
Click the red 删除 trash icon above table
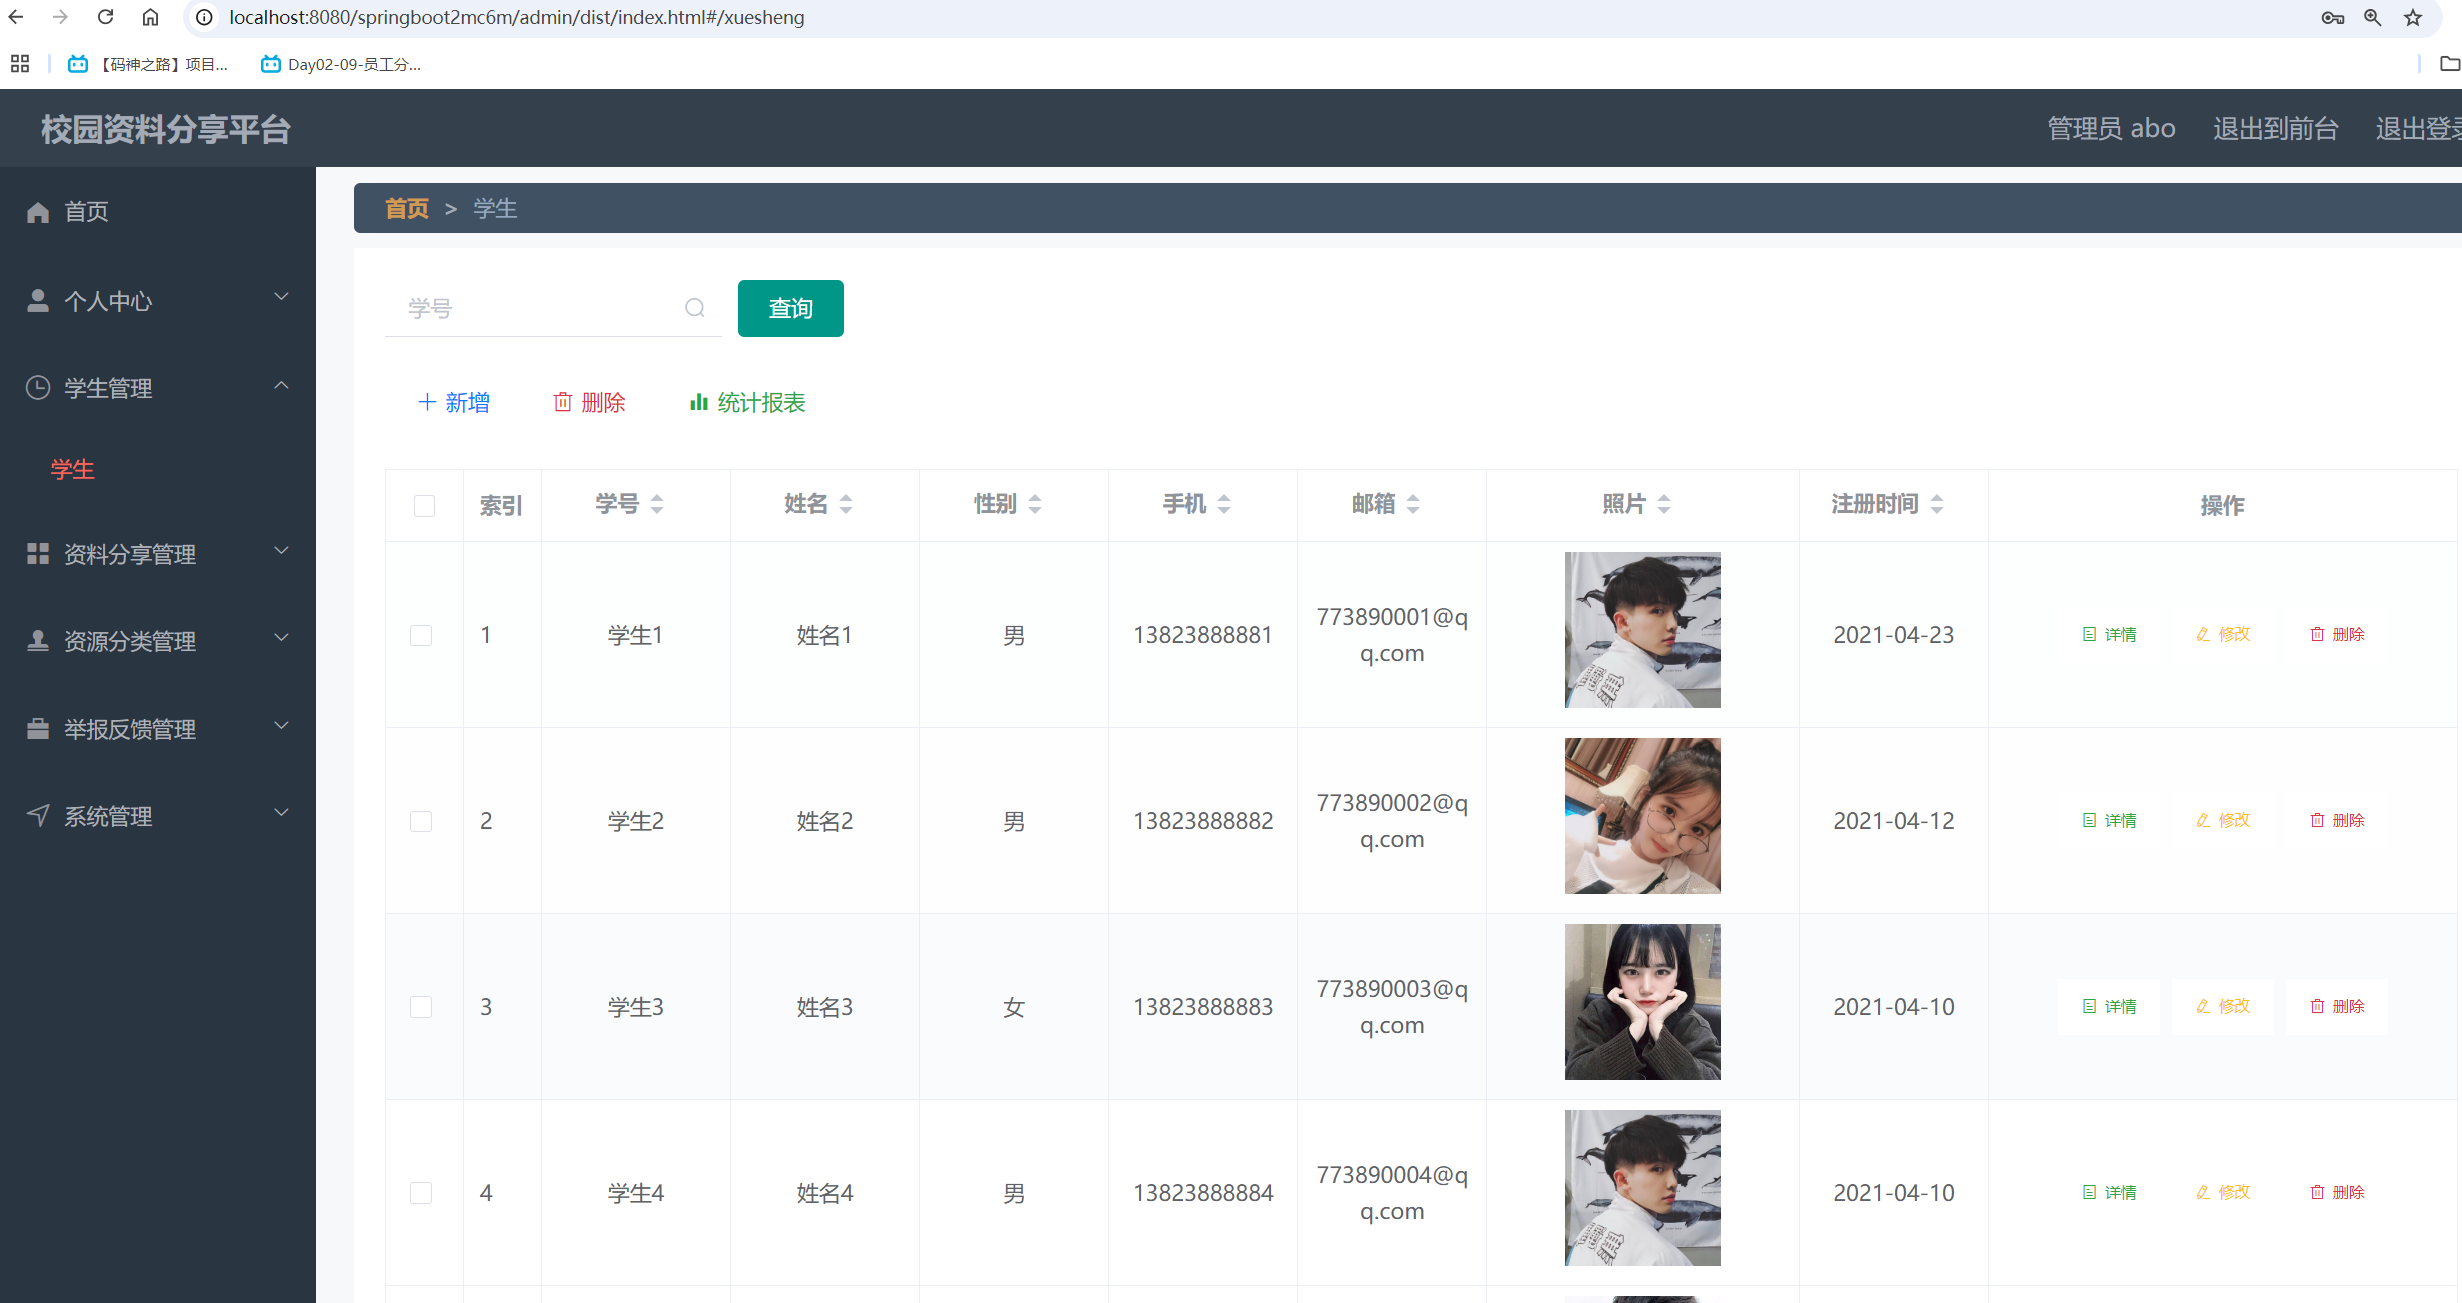(563, 402)
